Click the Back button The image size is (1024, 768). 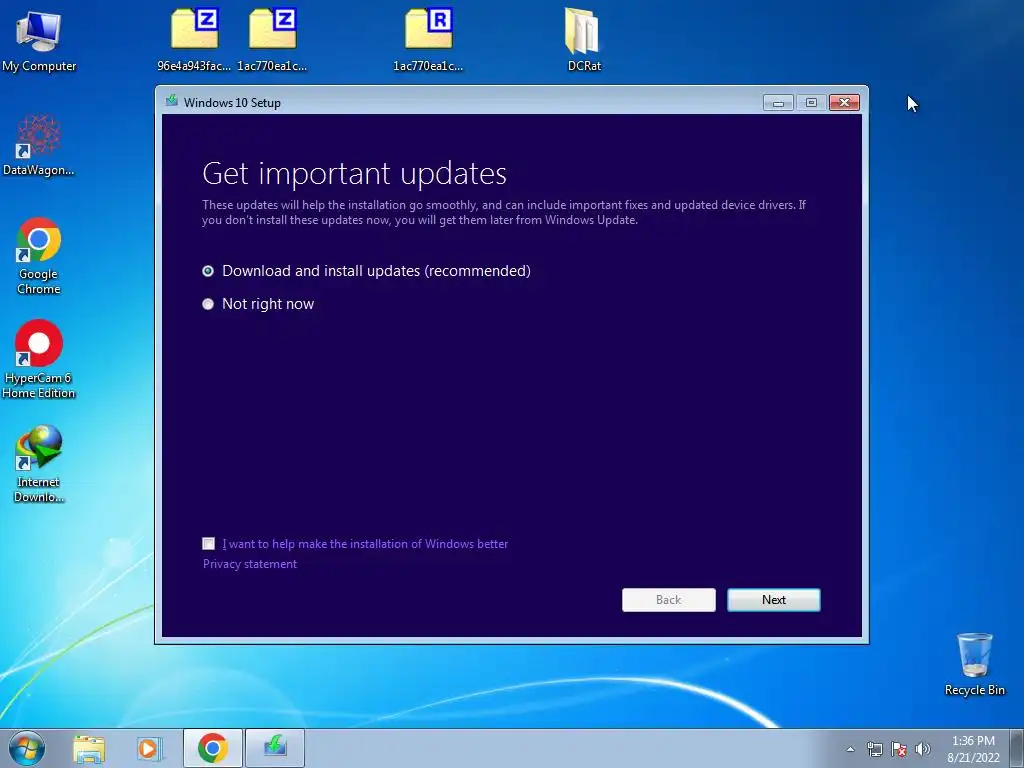[669, 600]
